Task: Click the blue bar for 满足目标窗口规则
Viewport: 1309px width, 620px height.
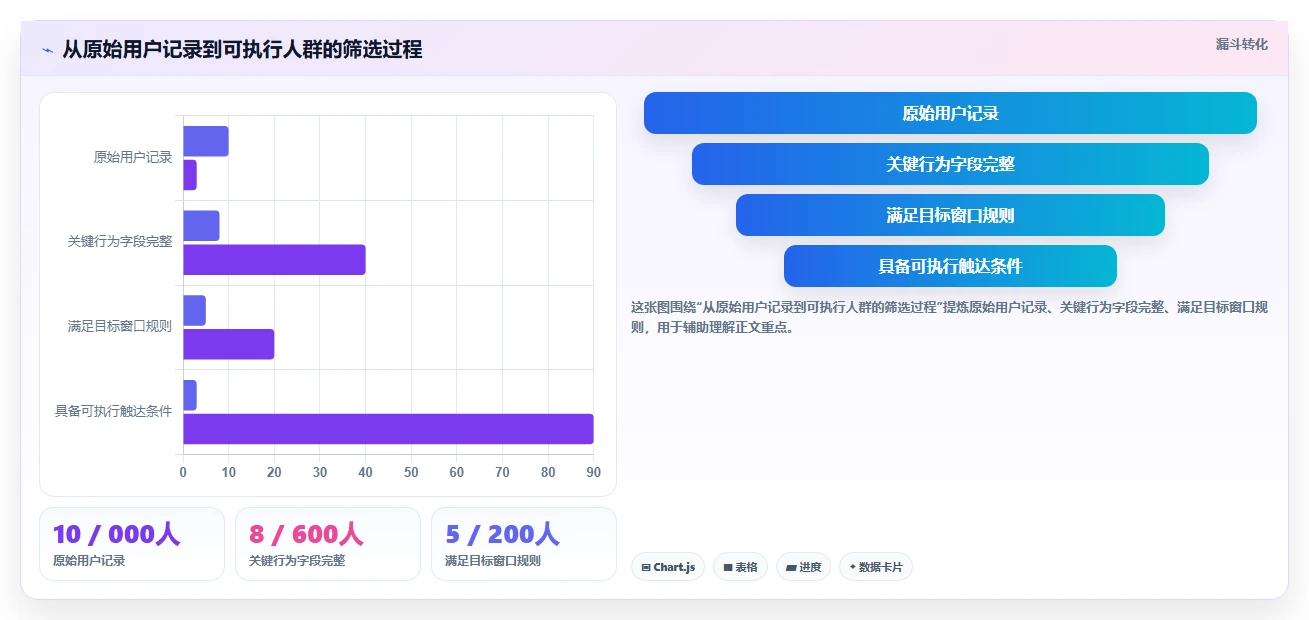Action: [x=194, y=310]
